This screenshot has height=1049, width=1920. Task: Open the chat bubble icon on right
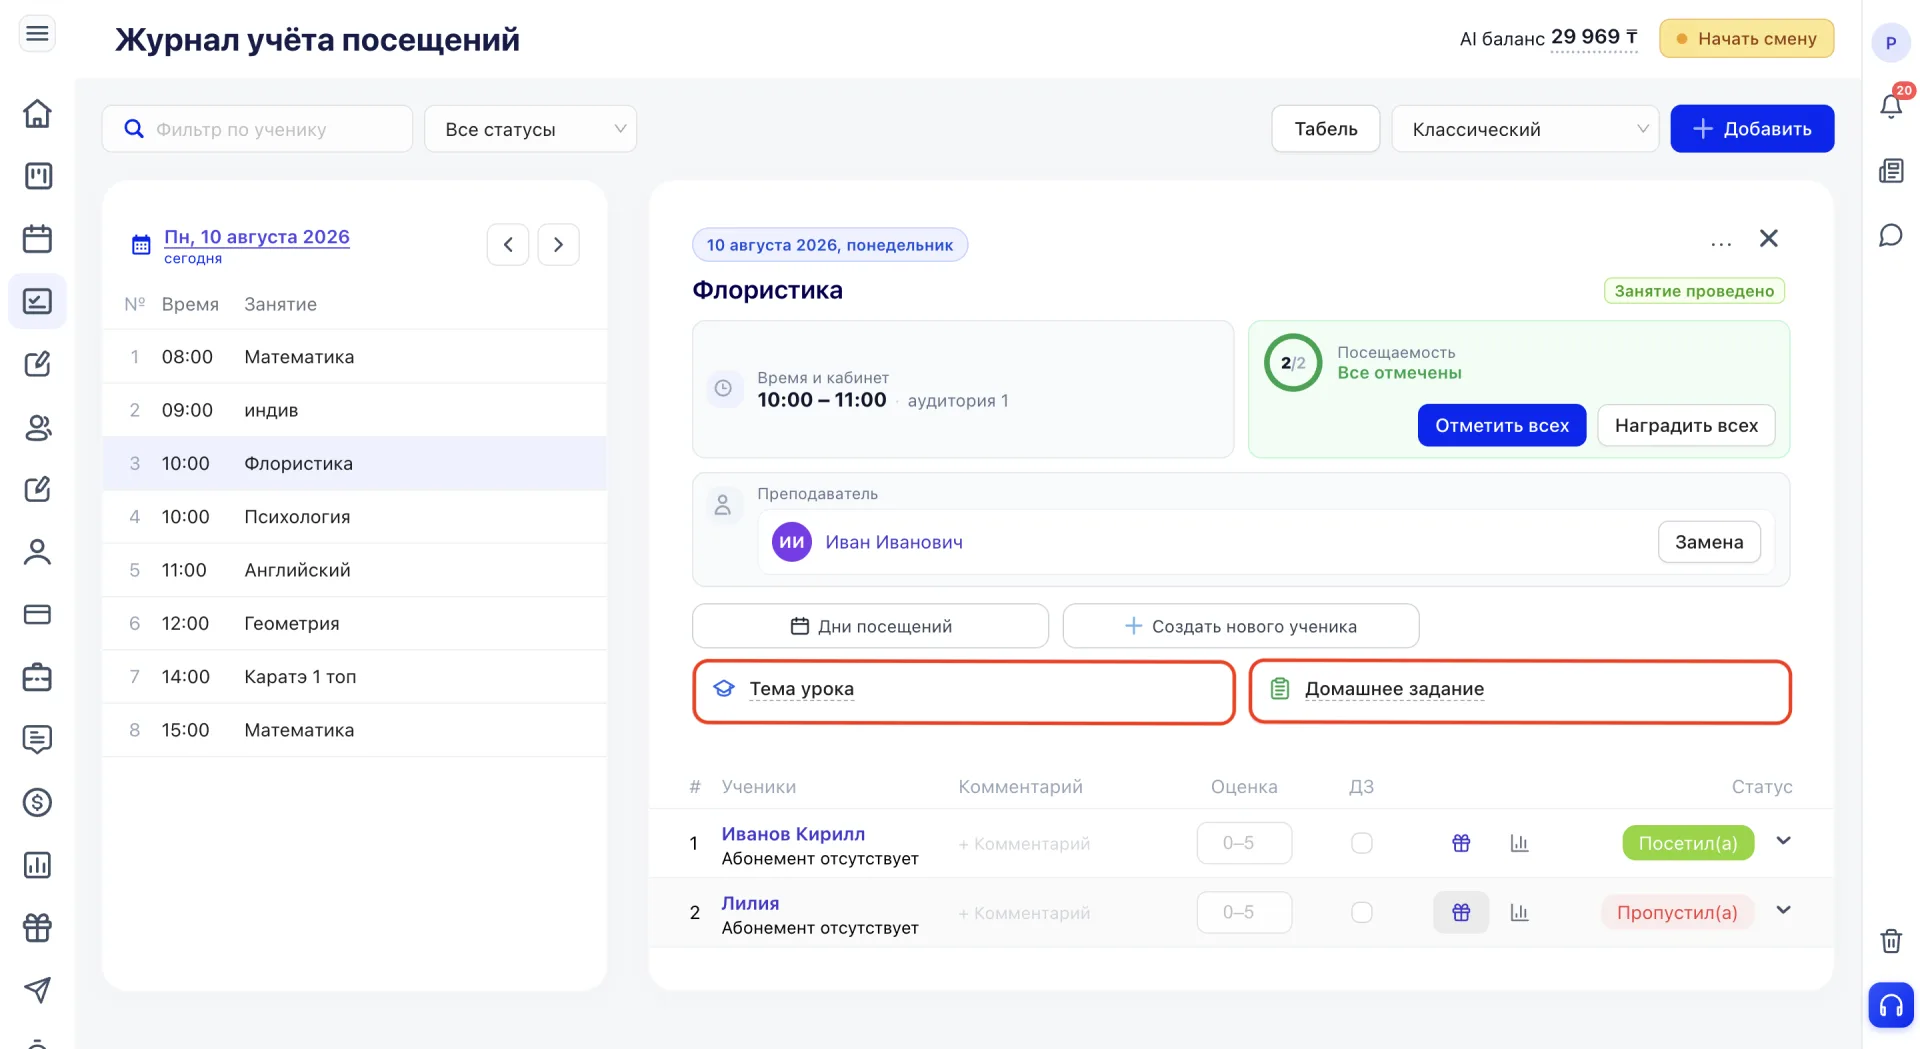point(1891,235)
